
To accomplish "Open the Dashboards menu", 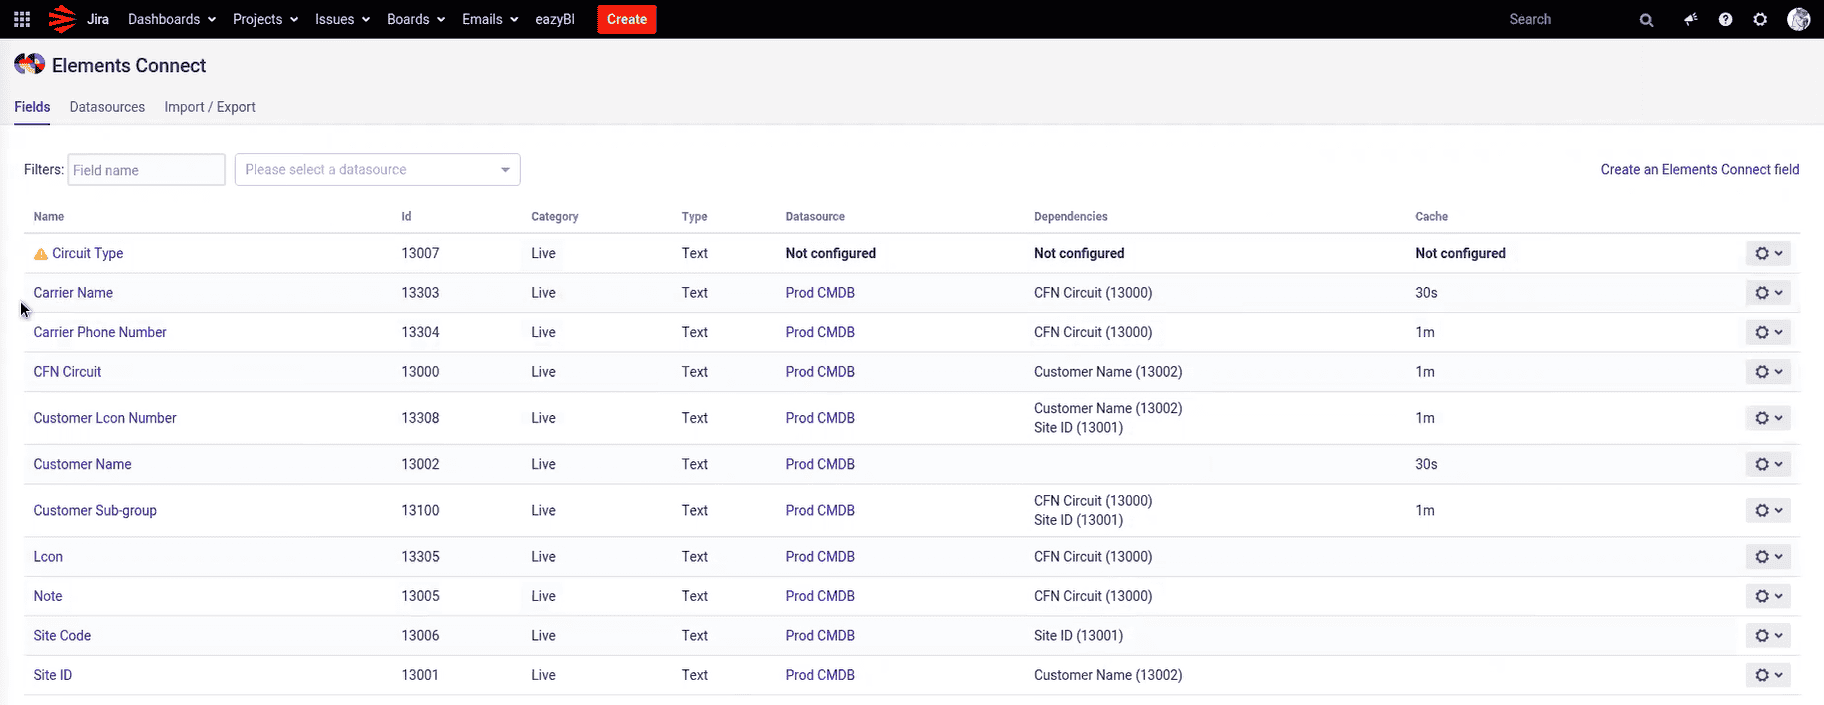I will [171, 19].
